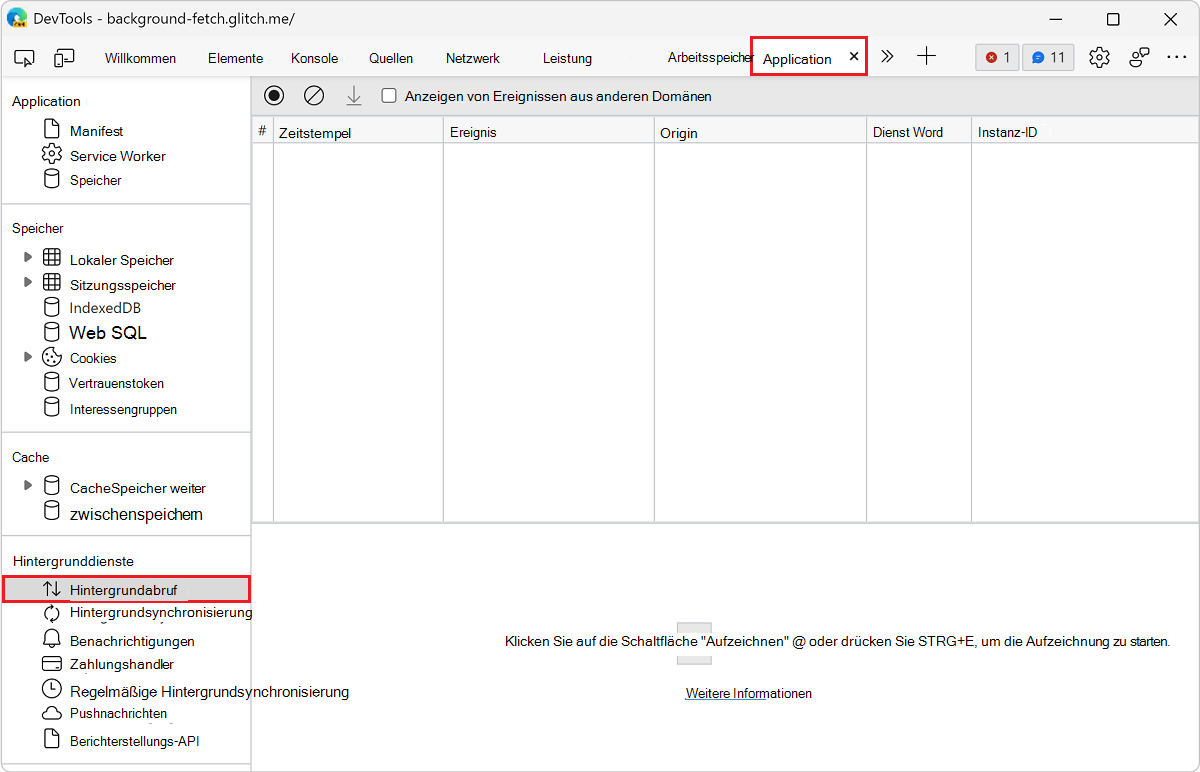1200x772 pixels.
Task: Click the Vertrauenstoken database icon
Action: (x=51, y=382)
